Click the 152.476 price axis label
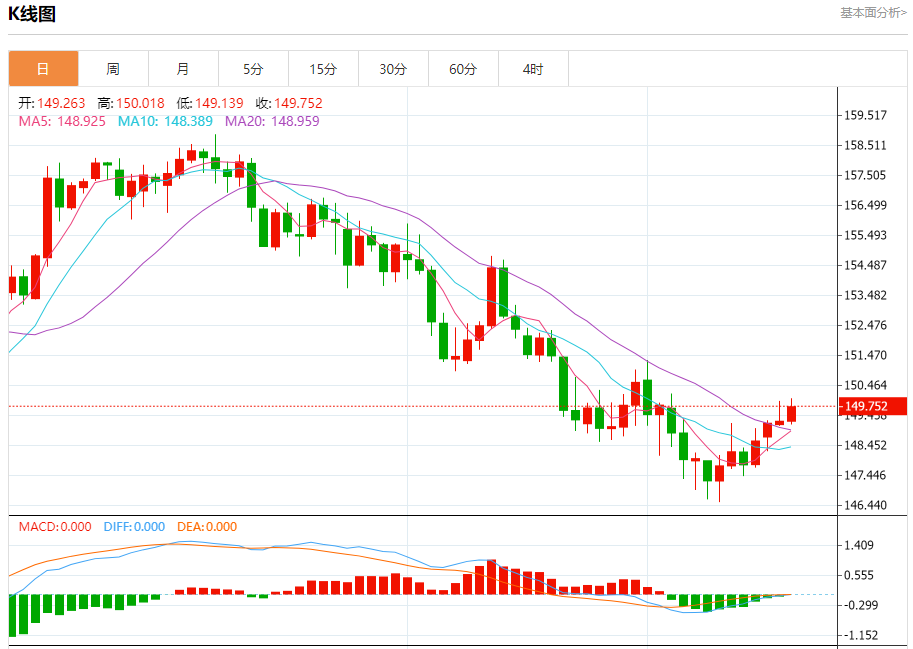Screen dimensions: 913x649 pos(865,325)
